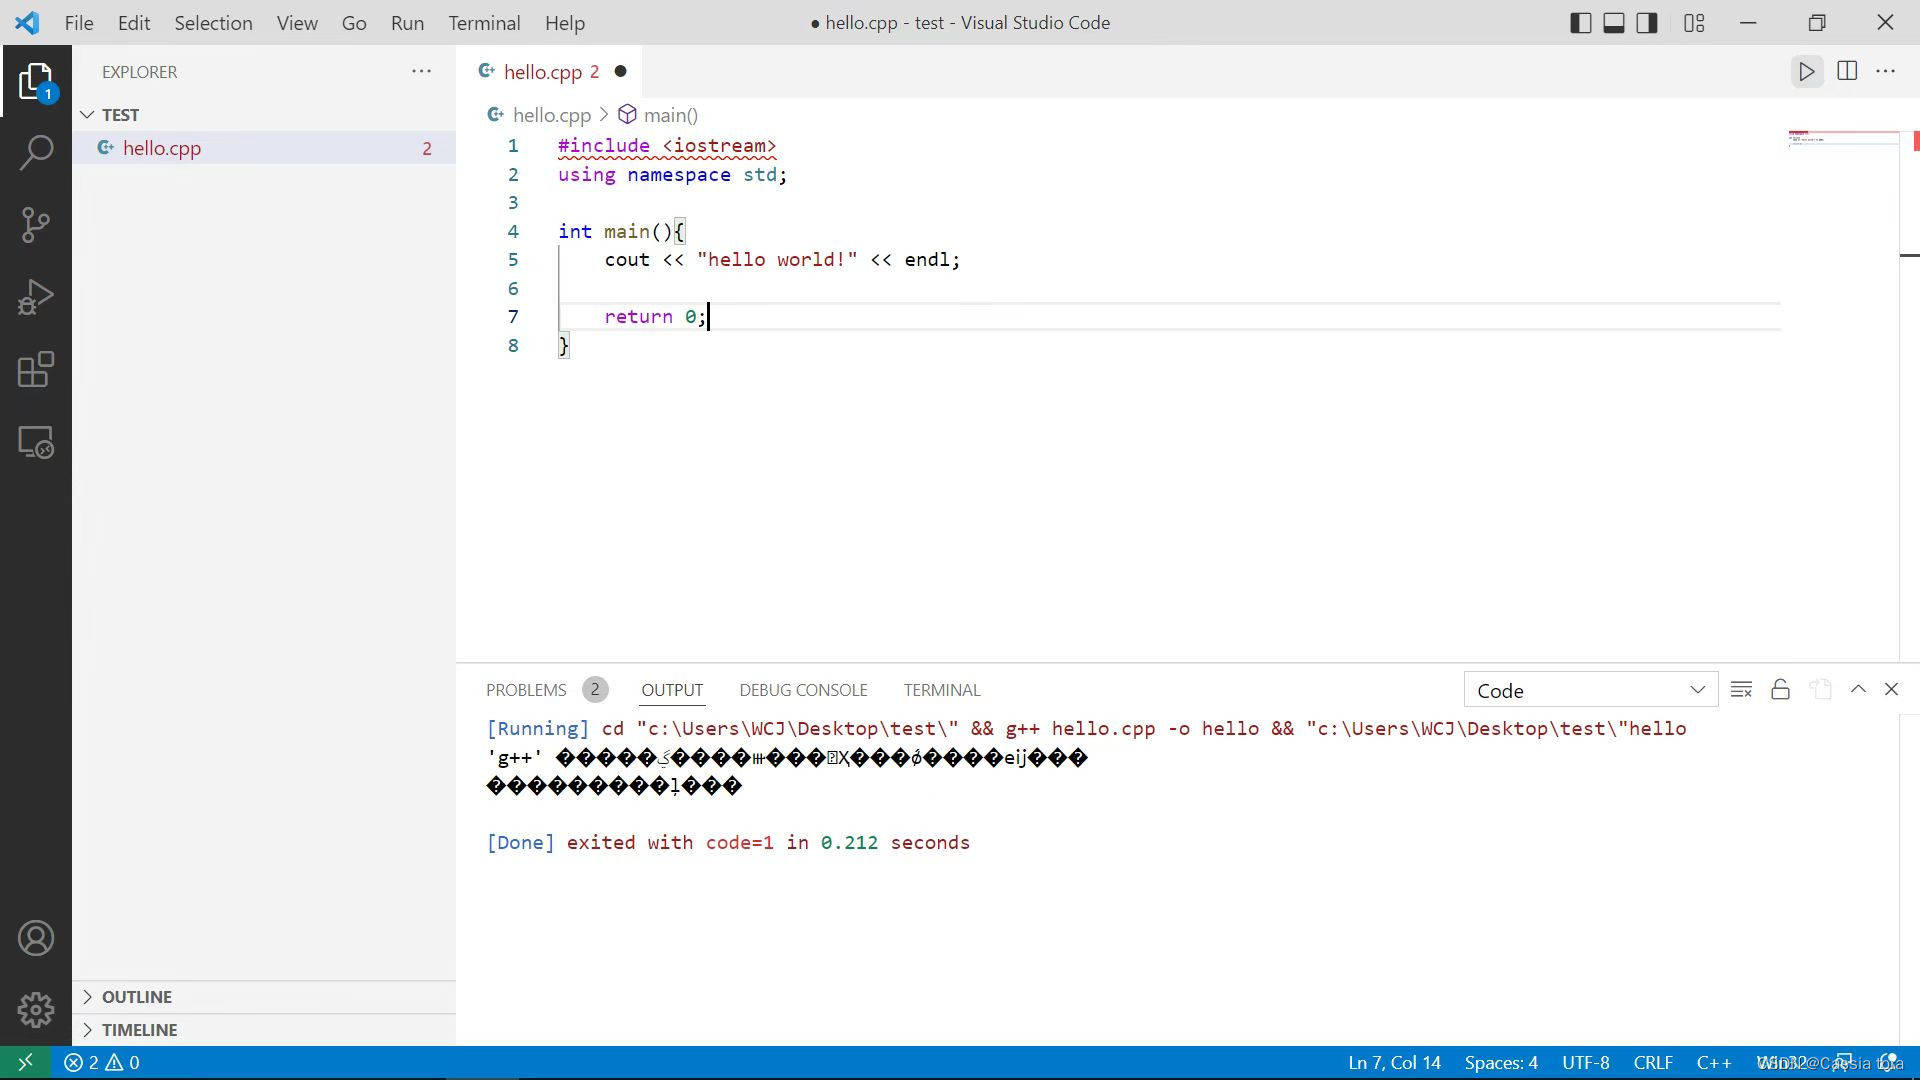This screenshot has width=1920, height=1080.
Task: Click the editor minimap preview
Action: 1843,138
